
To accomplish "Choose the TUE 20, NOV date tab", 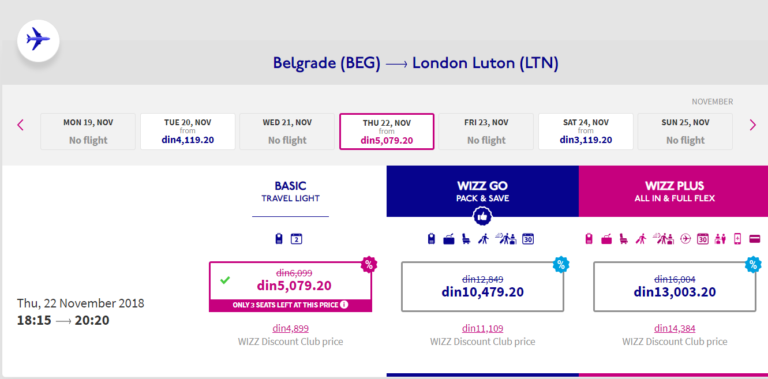I will (x=188, y=131).
